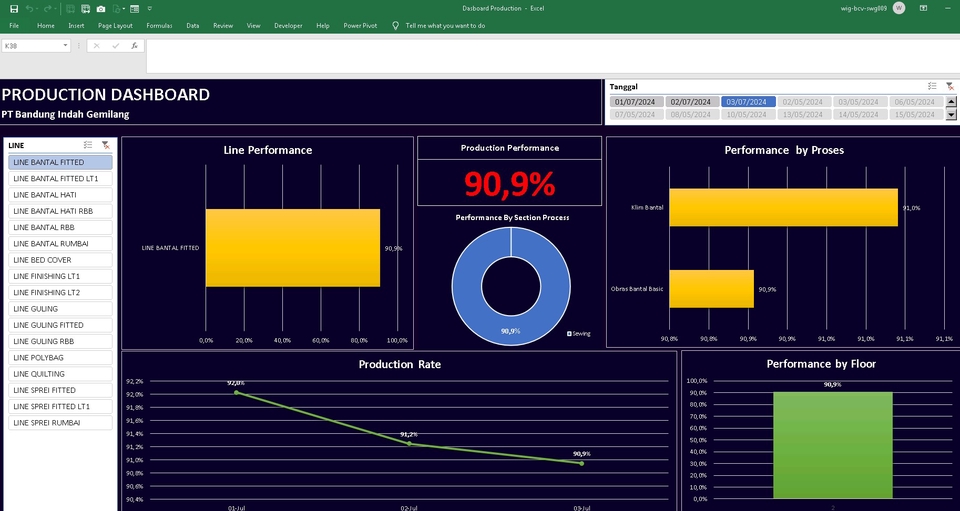Select LINE FINISHING LT2 slicer item
Screen dimensions: 960x511
(60, 293)
